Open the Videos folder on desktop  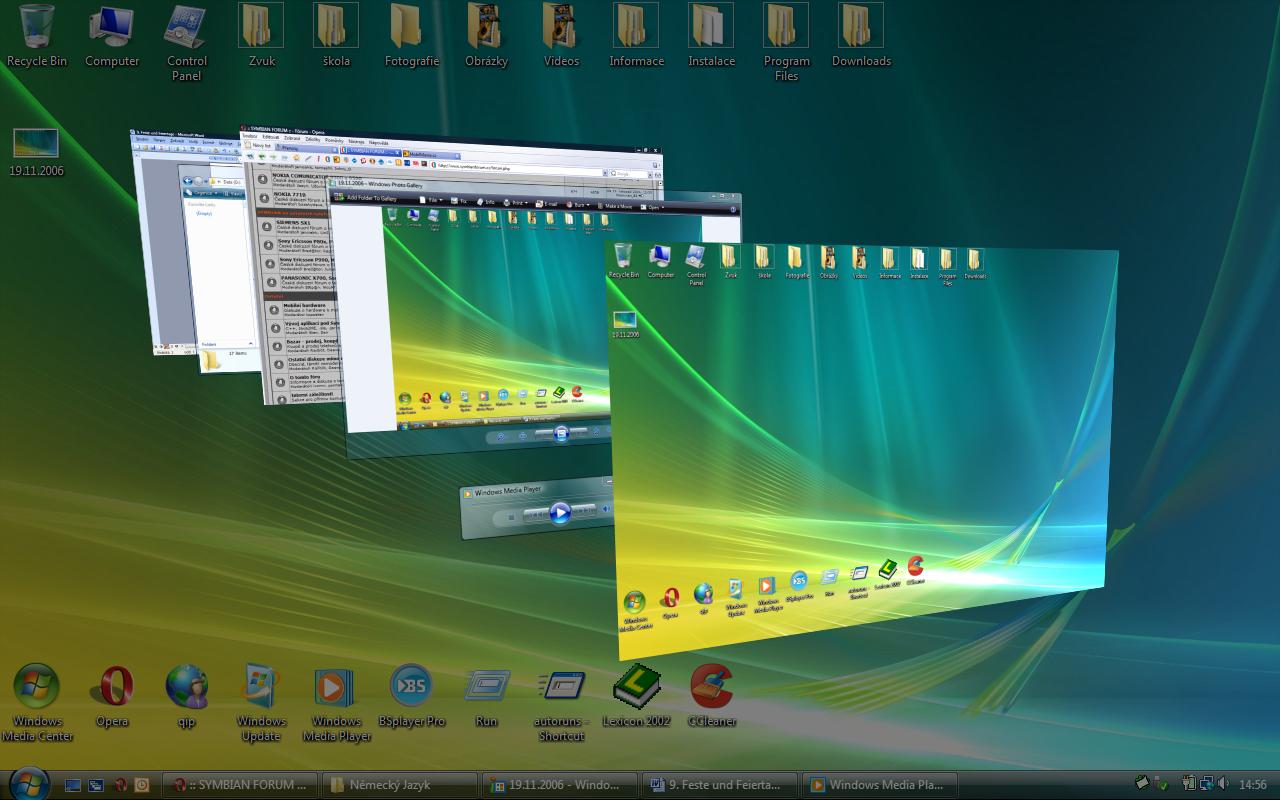[561, 36]
